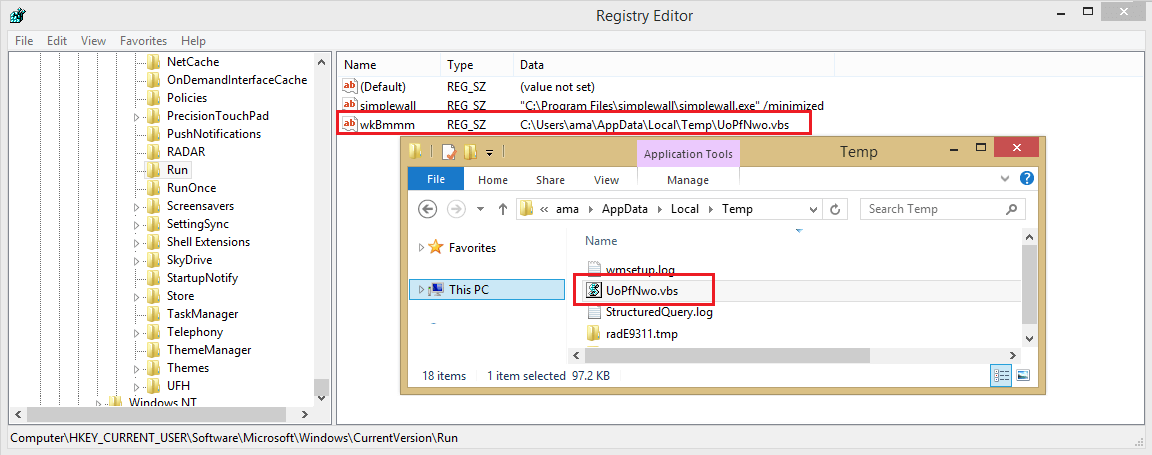Viewport: 1152px width, 455px height.
Task: Click the This PC computer icon
Action: click(x=436, y=290)
